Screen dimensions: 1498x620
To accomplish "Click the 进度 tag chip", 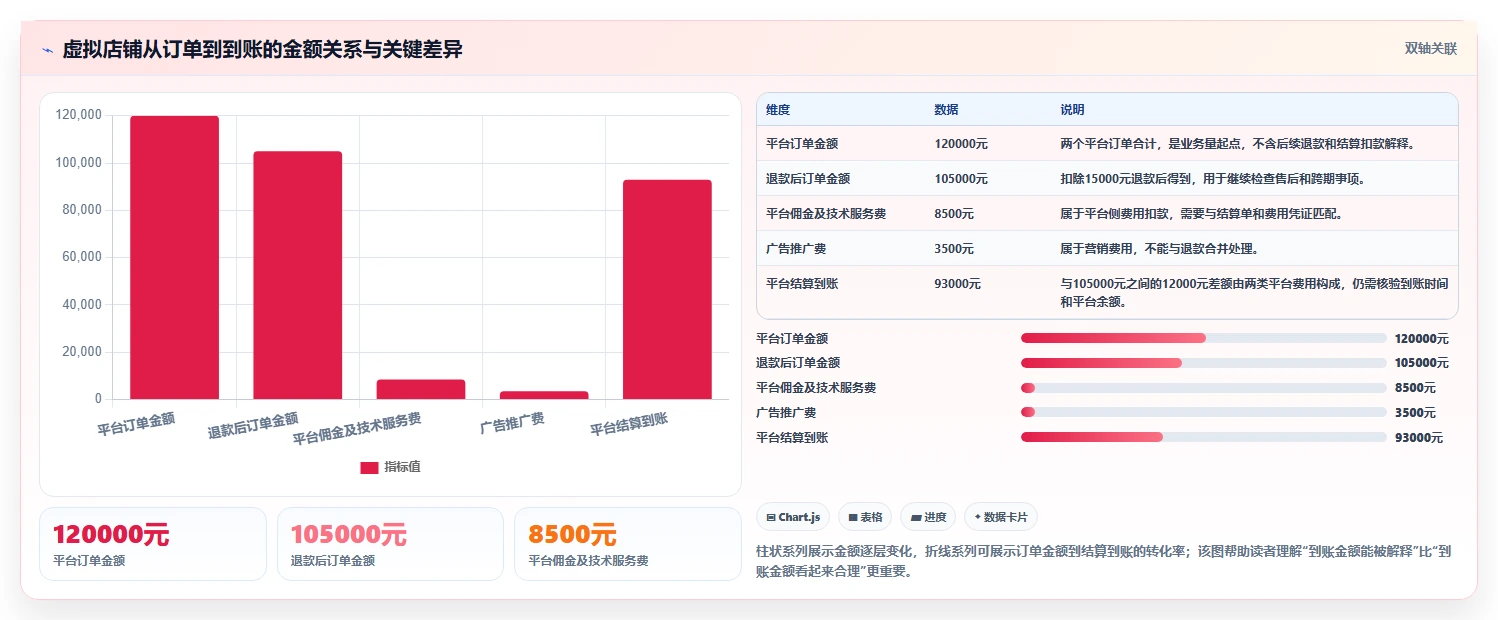I will [x=928, y=517].
